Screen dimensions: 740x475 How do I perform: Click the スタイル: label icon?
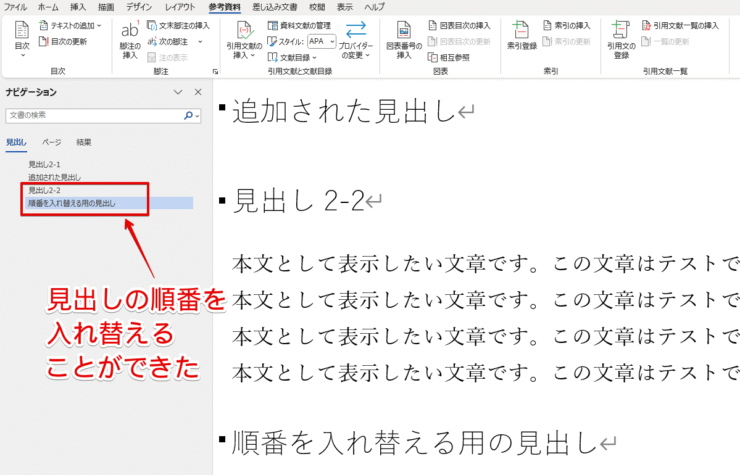[x=272, y=42]
